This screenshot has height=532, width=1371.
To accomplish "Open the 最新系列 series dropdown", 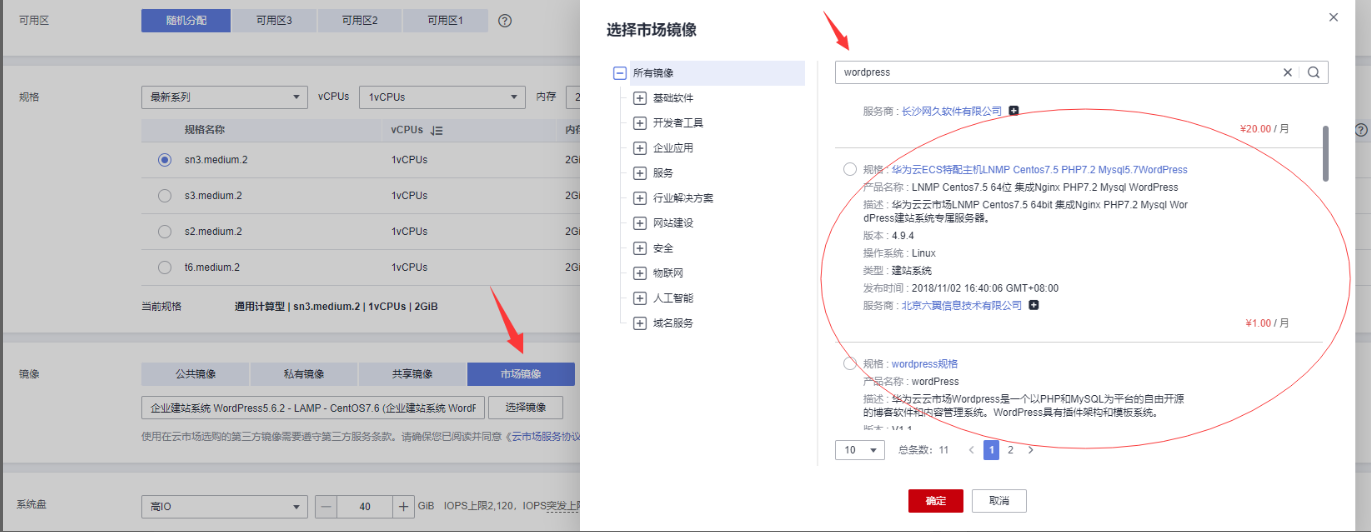I will pyautogui.click(x=224, y=97).
